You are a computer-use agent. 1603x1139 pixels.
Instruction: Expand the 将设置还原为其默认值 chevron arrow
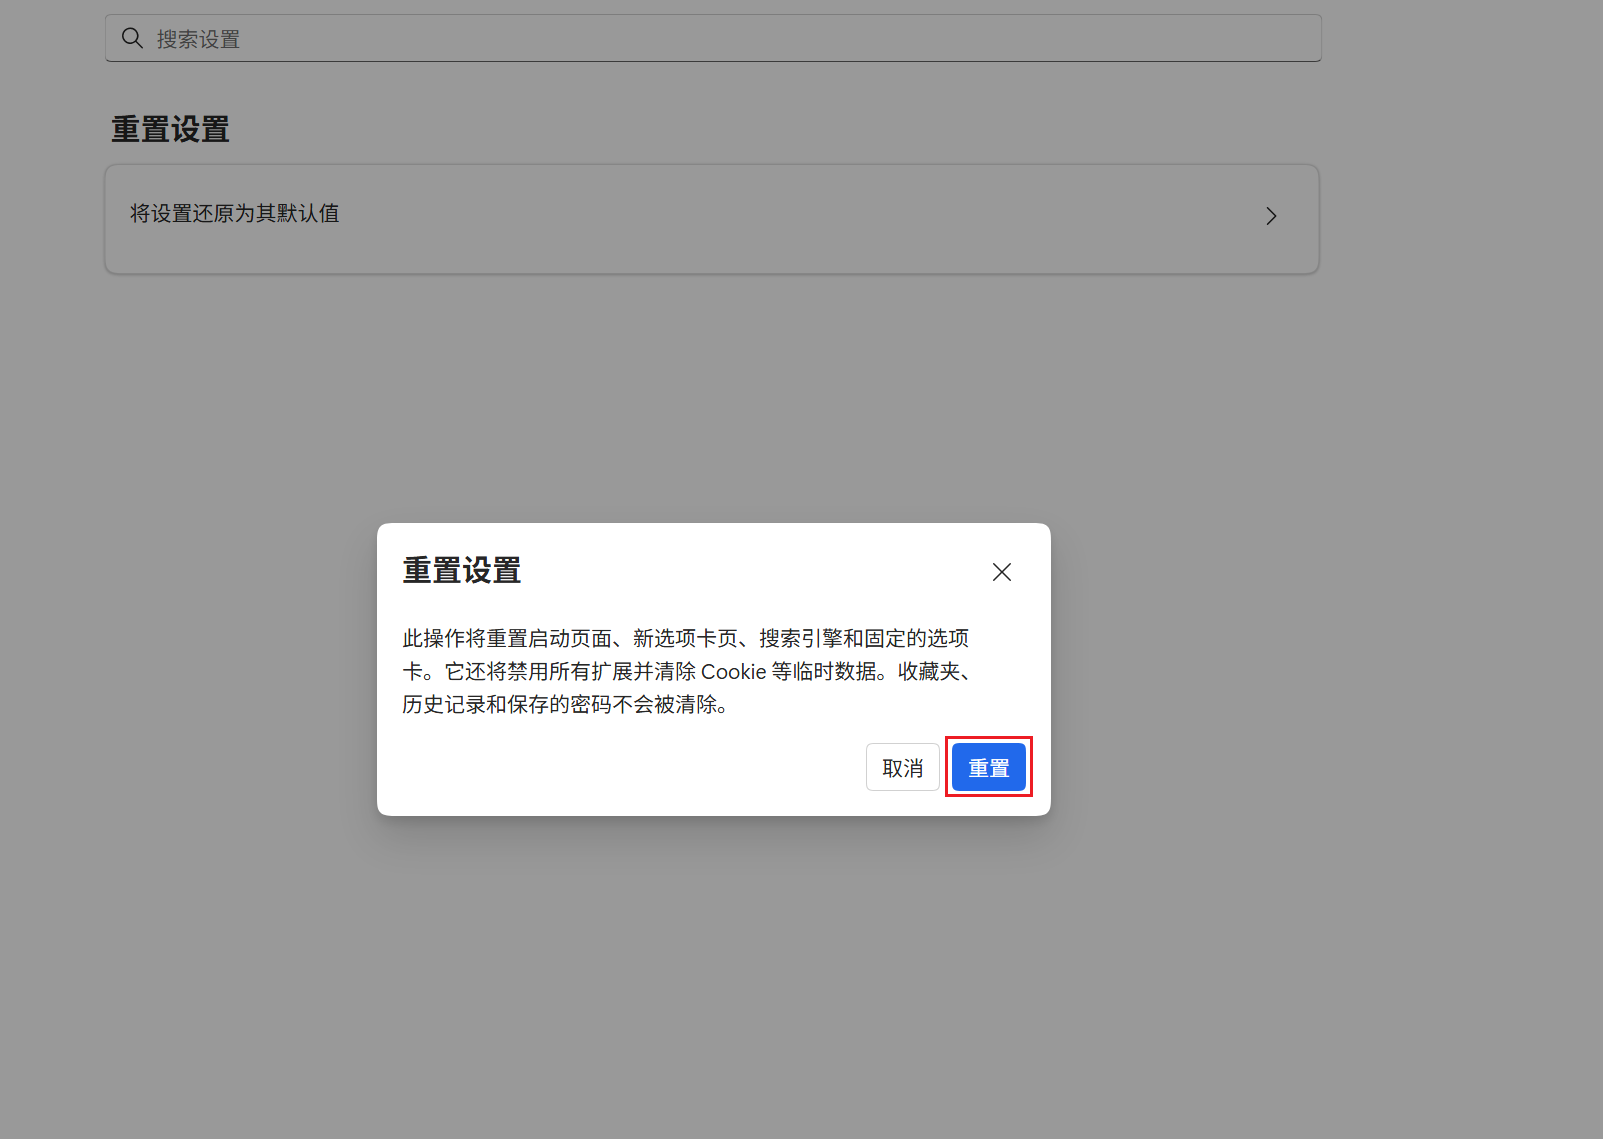[1271, 216]
